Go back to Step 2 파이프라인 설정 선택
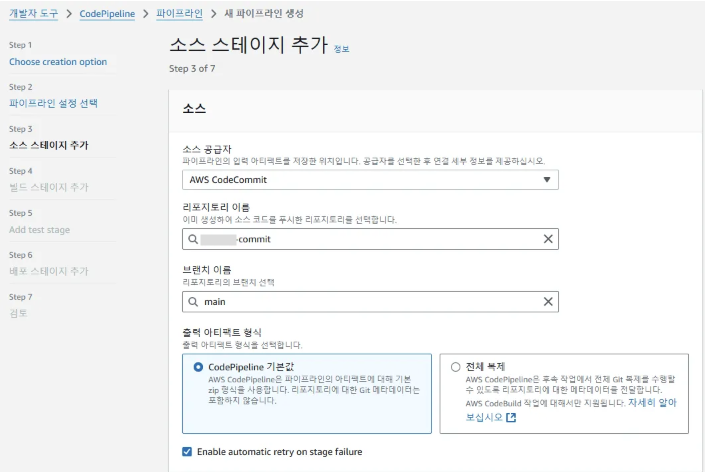Screen dimensions: 705x472 [x=53, y=103]
